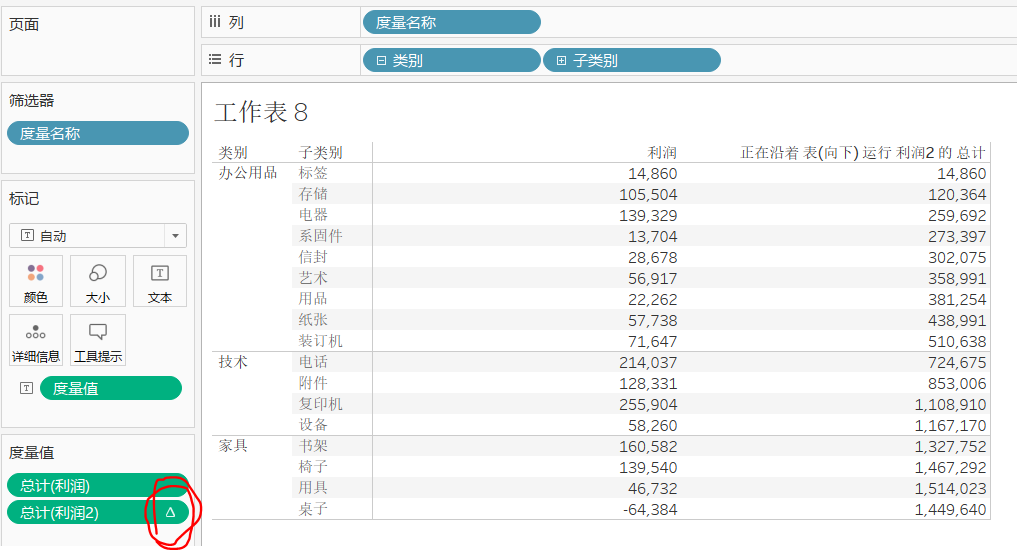Select the 电话 sub-category row
Viewport: 1017px width, 550px height.
[x=313, y=362]
